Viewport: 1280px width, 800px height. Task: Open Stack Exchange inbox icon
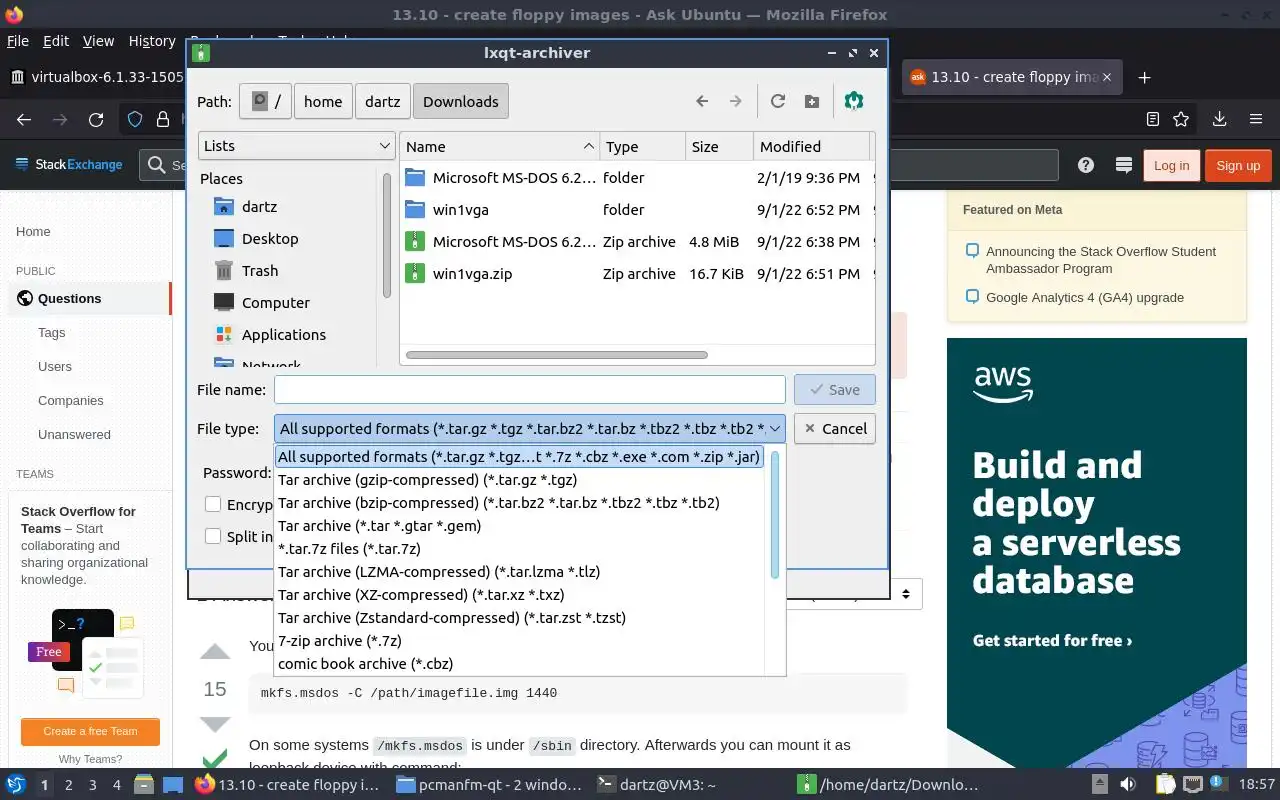(x=1123, y=165)
